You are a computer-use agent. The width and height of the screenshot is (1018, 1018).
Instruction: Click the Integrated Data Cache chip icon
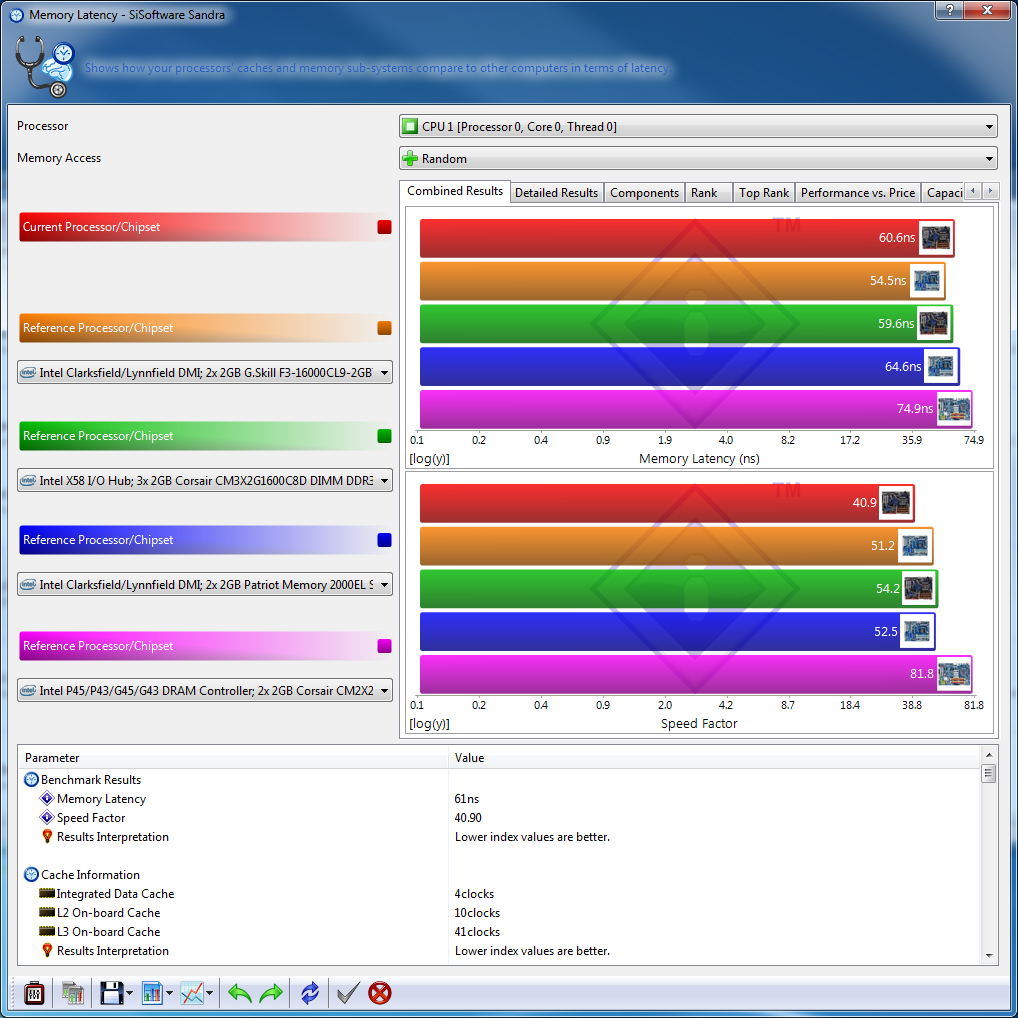47,893
